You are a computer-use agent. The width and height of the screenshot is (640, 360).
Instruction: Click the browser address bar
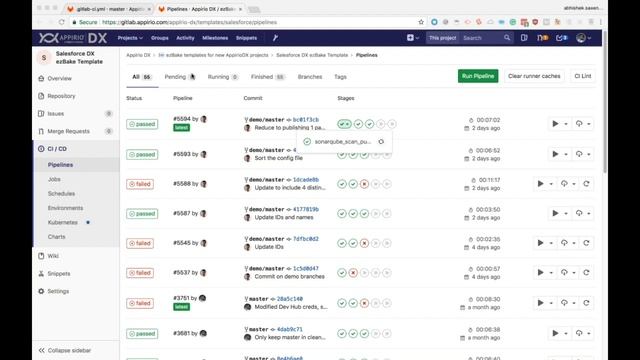pyautogui.click(x=245, y=22)
